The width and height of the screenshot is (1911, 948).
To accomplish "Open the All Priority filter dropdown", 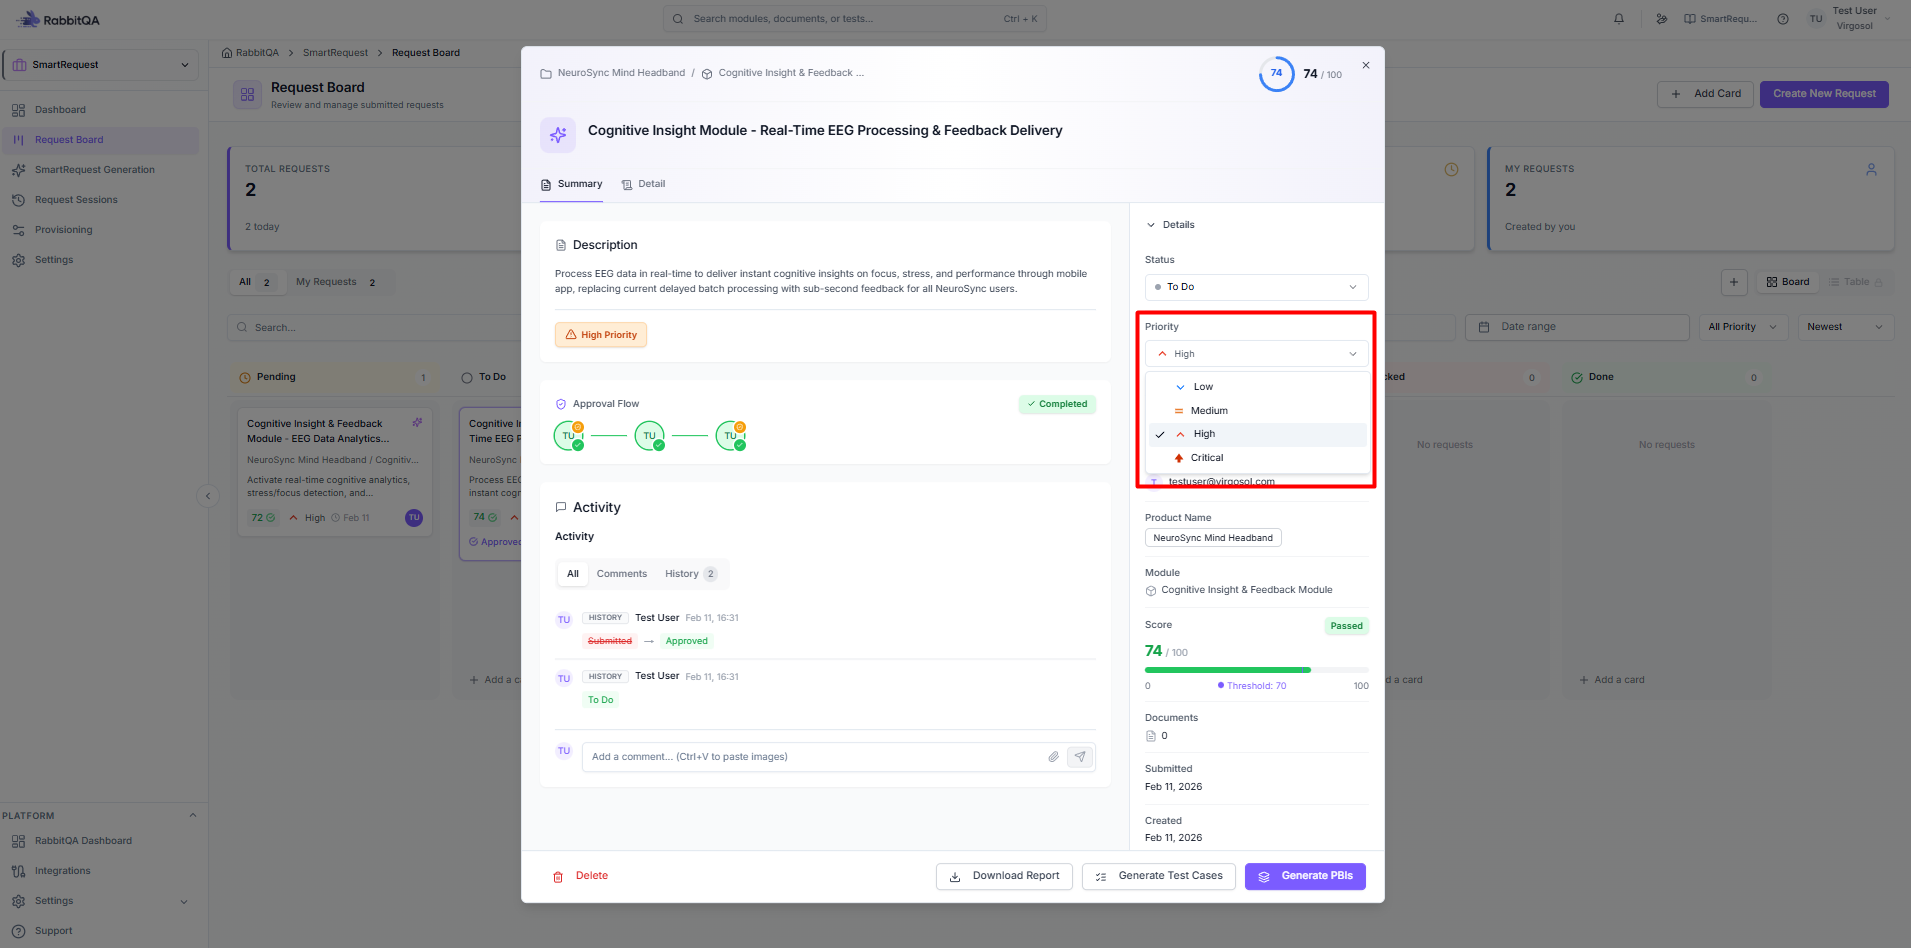I will tap(1743, 327).
